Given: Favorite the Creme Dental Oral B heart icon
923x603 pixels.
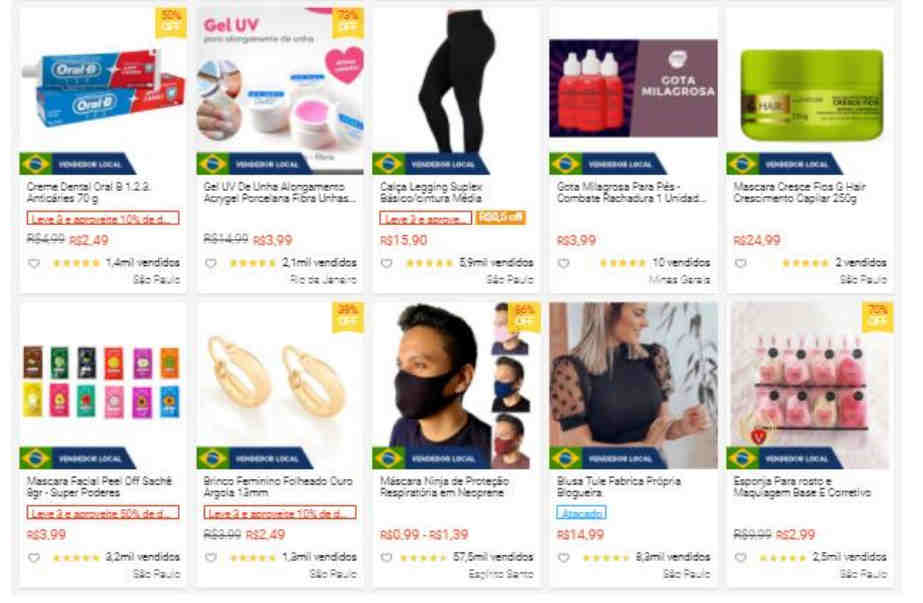Looking at the screenshot, I should 34,263.
